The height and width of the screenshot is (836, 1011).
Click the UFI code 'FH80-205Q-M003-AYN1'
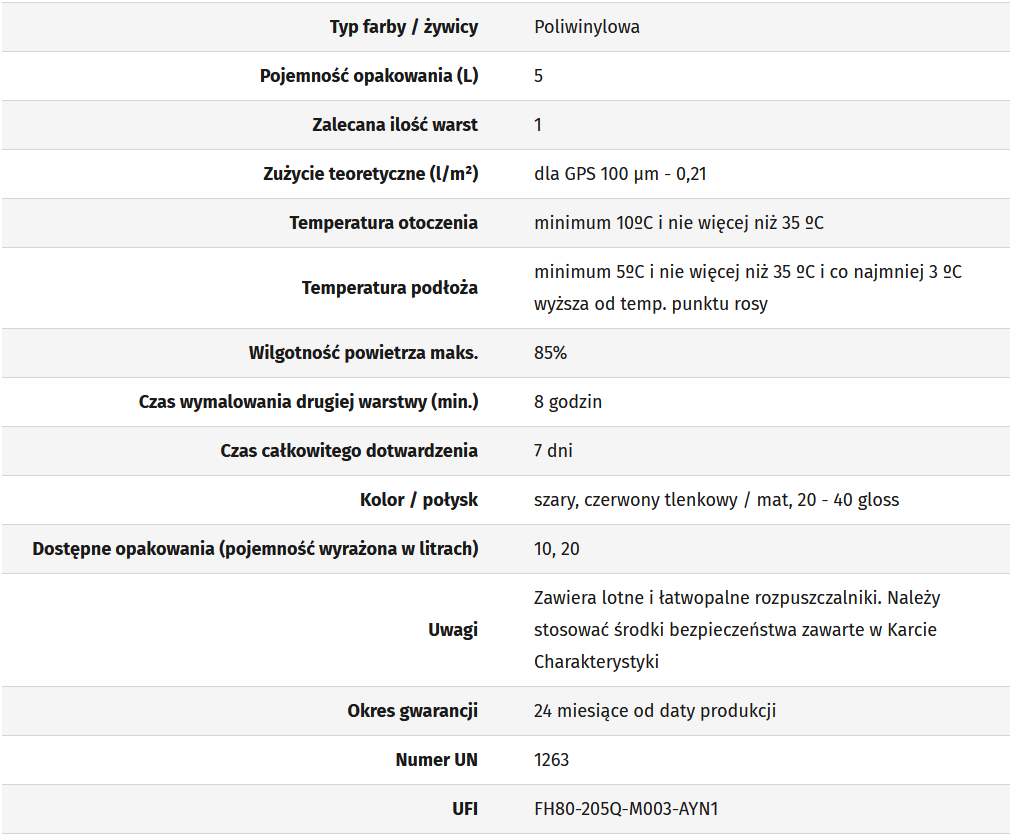[x=626, y=809]
